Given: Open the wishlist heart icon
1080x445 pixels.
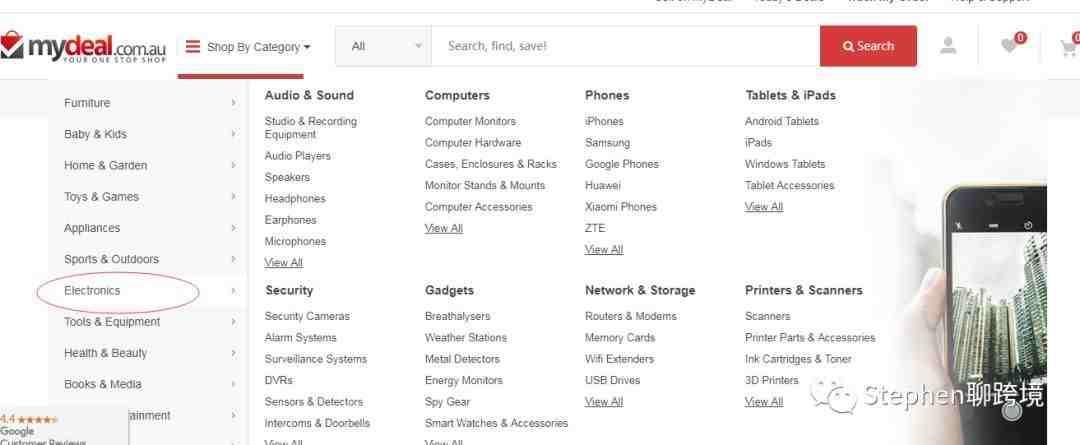Looking at the screenshot, I should [x=1010, y=45].
